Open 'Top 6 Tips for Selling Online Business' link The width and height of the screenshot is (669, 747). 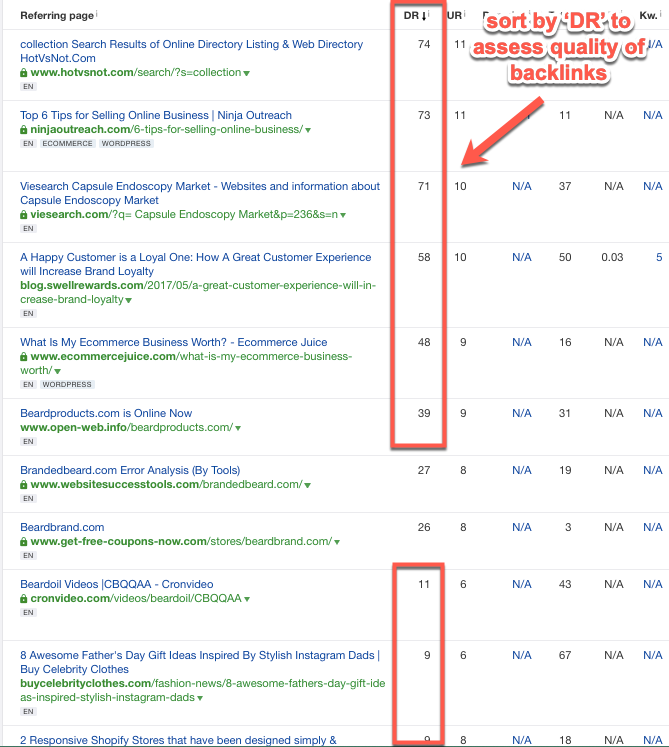156,116
